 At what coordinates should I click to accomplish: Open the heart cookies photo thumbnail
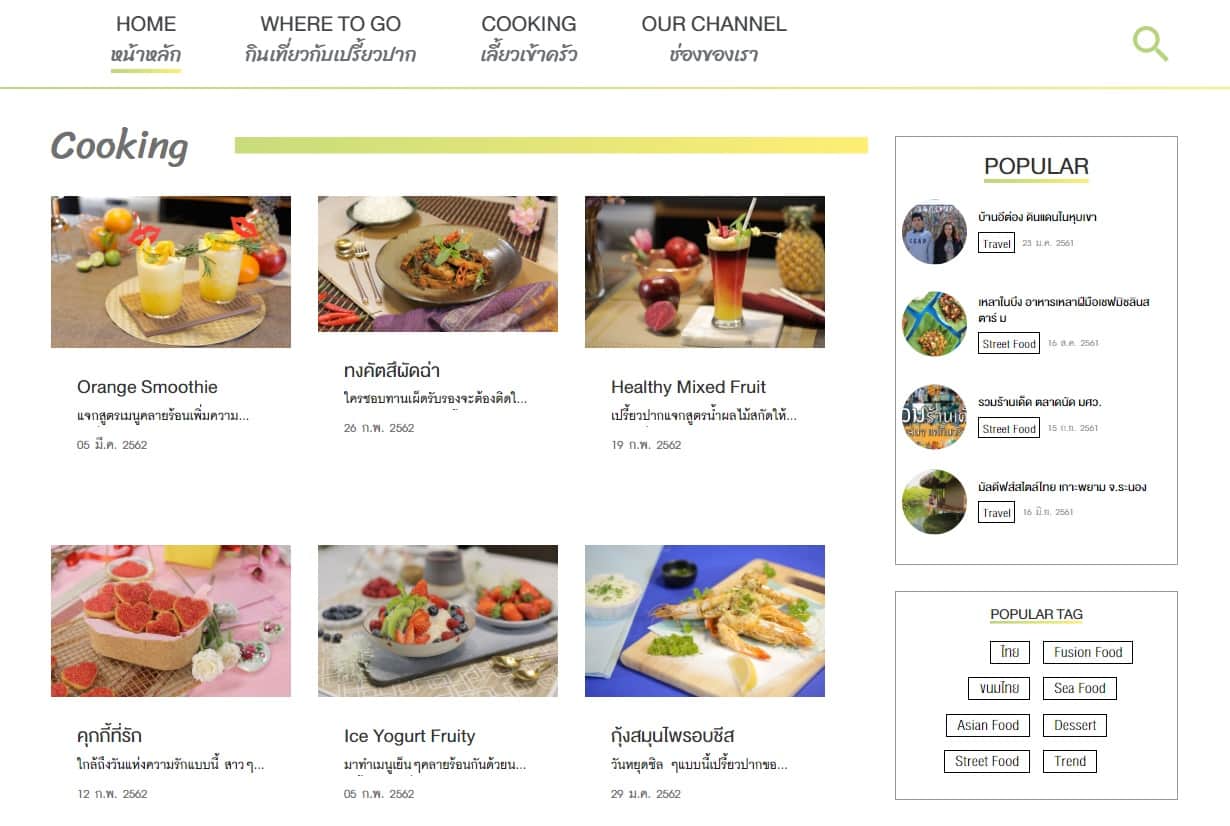coord(171,621)
